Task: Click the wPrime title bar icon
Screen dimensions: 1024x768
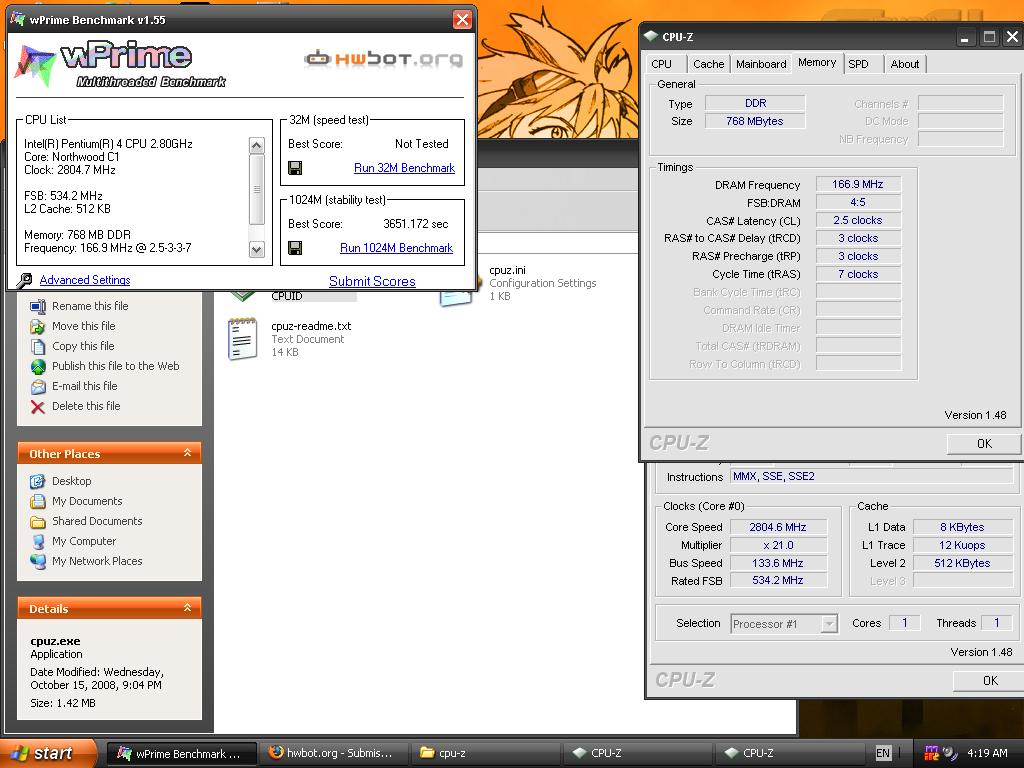Action: coord(18,19)
